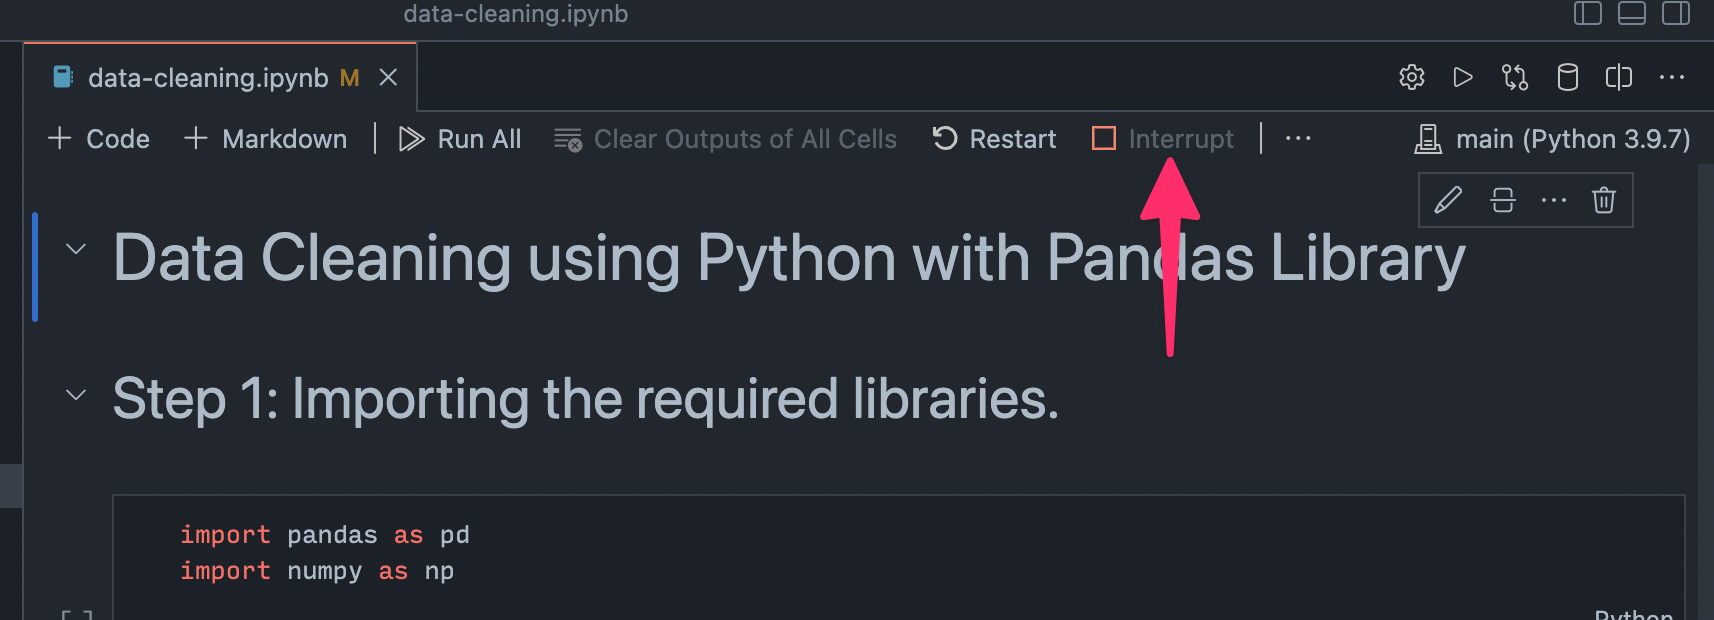Split the cell using the split icon
Screen dimensions: 1714x620
point(1501,200)
